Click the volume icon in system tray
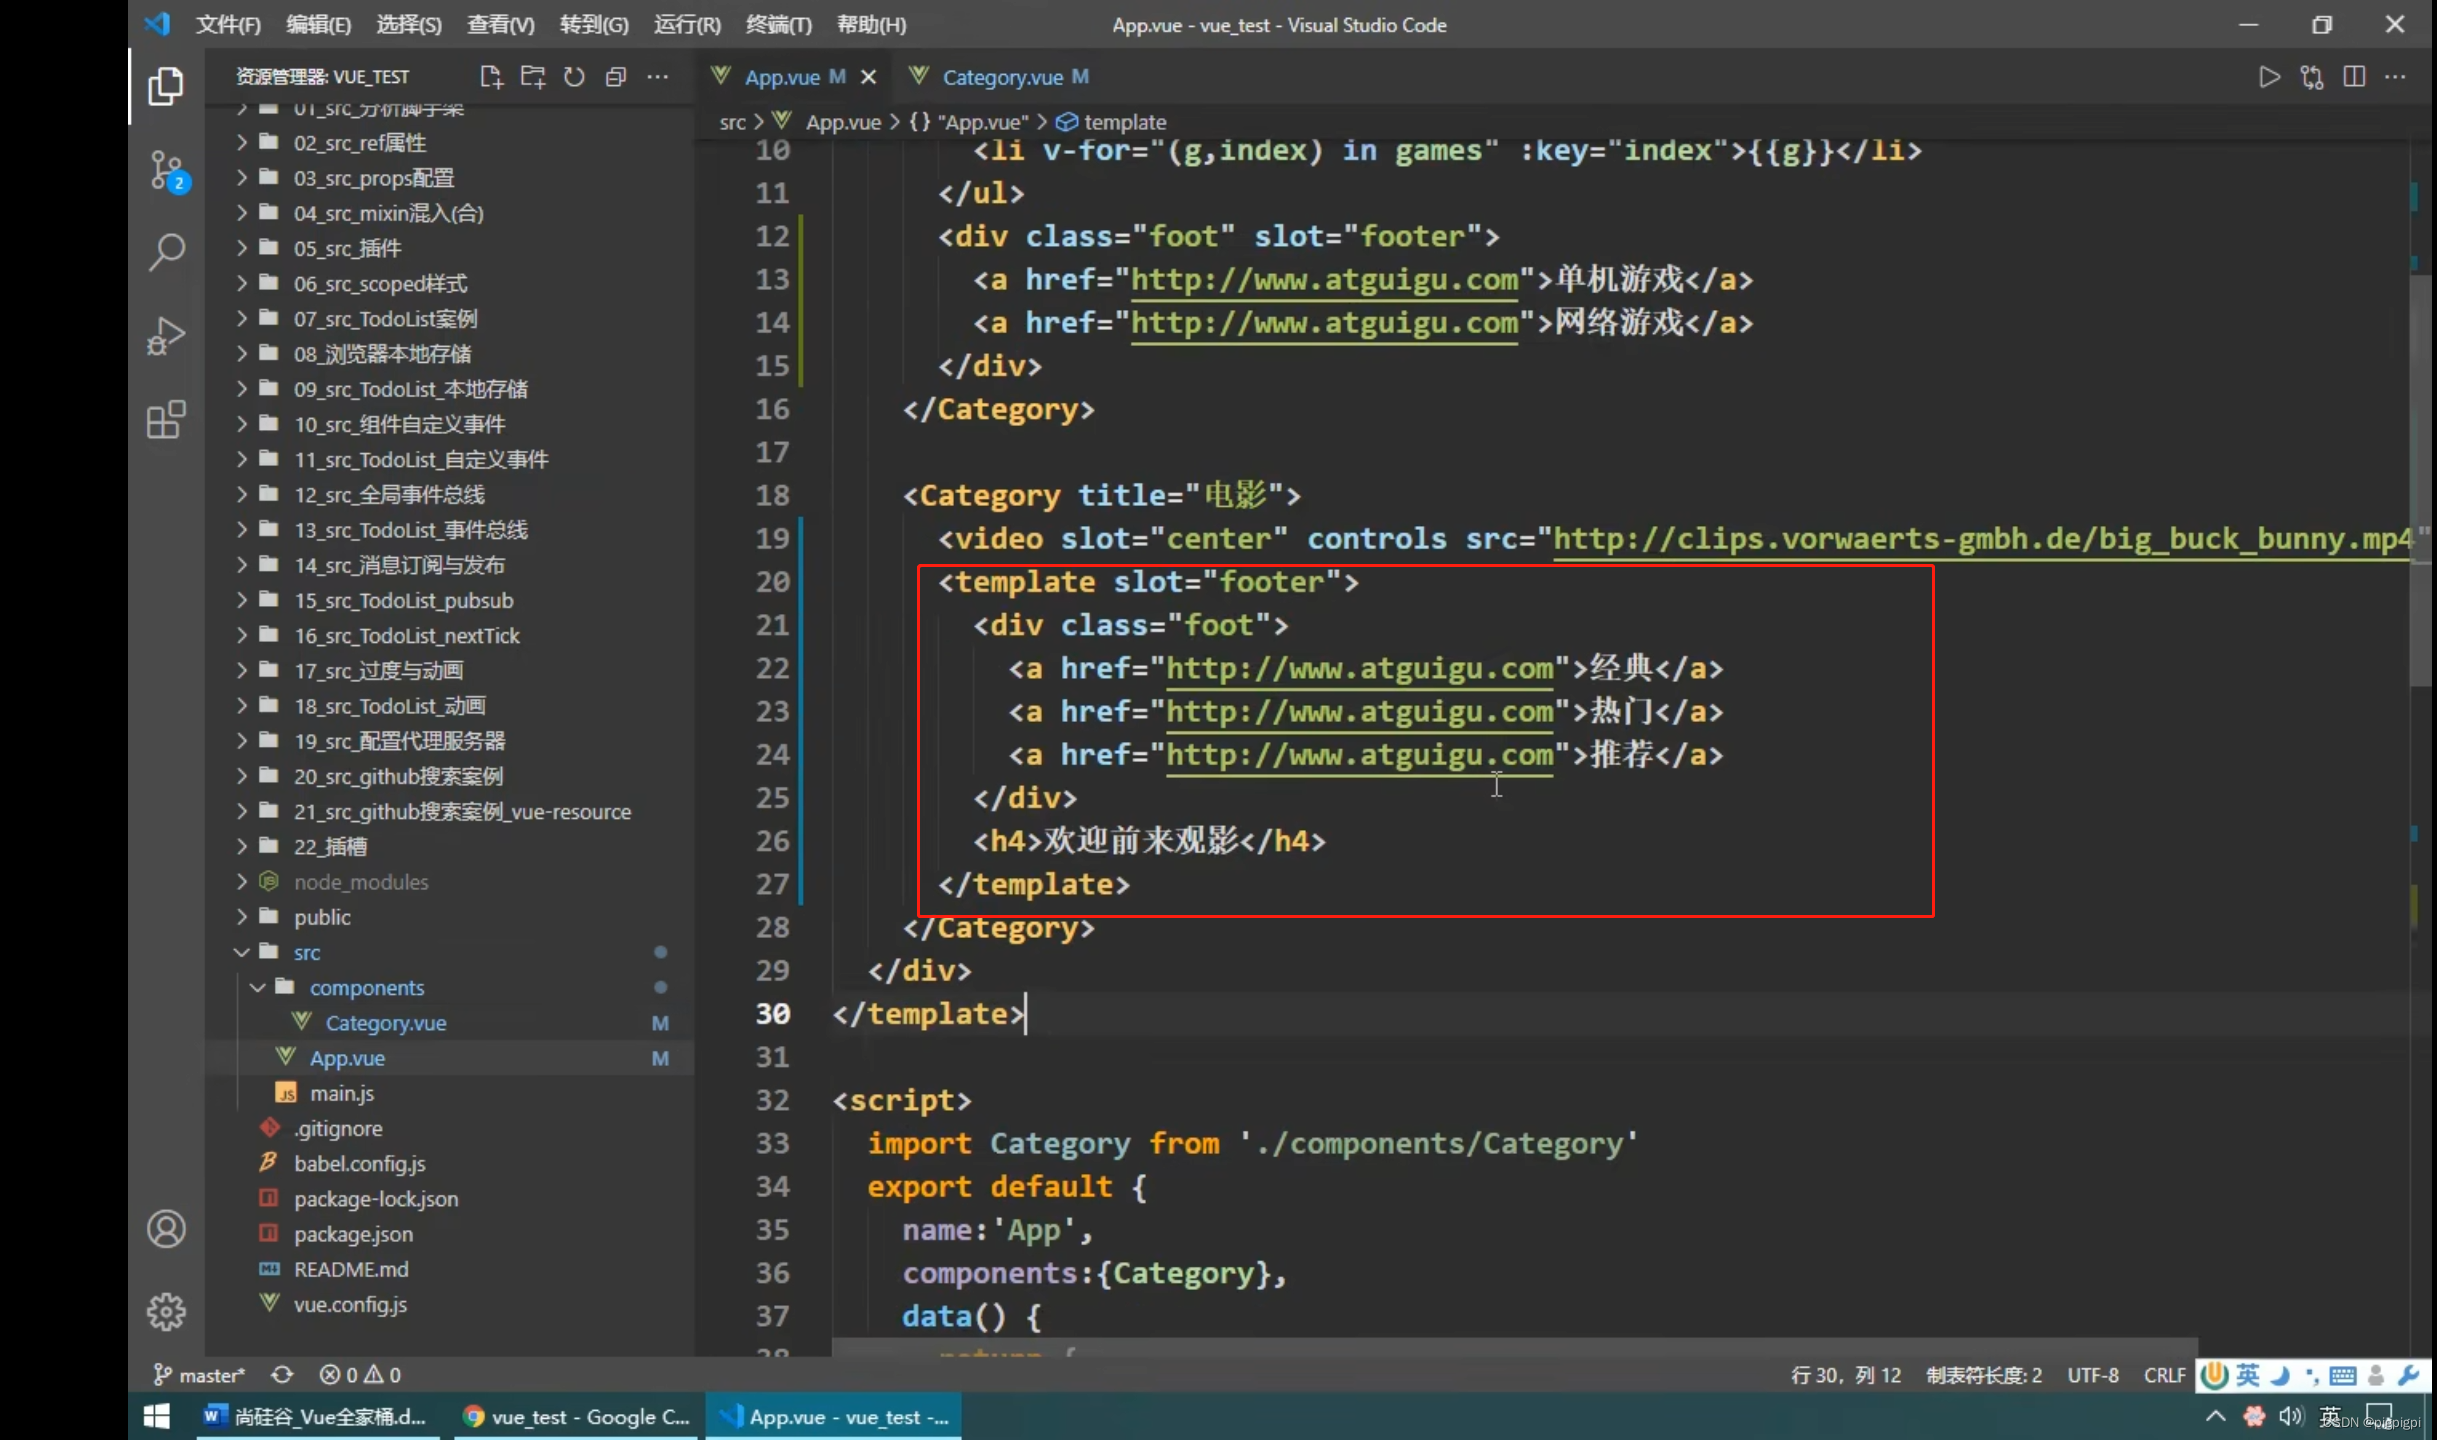 click(x=2291, y=1417)
